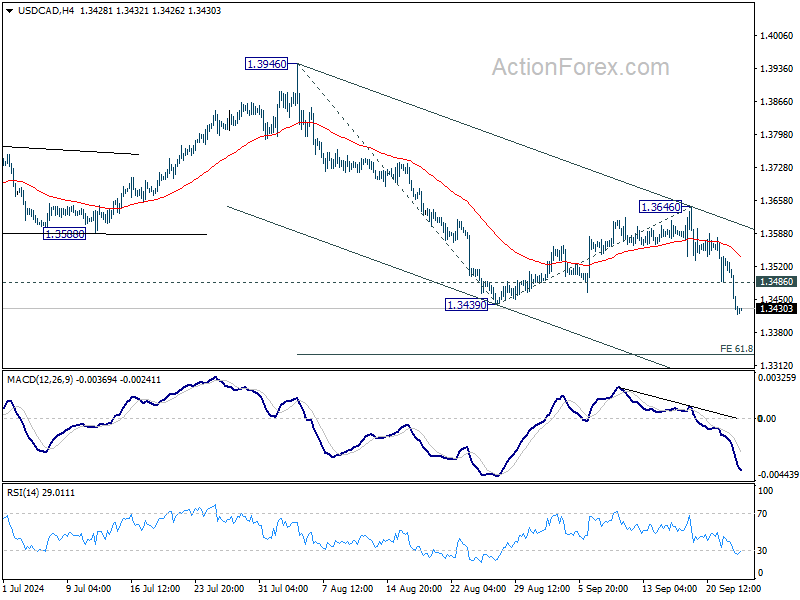Select the 20 Sep 12:00 time label
The height and width of the screenshot is (600, 800).
(734, 588)
